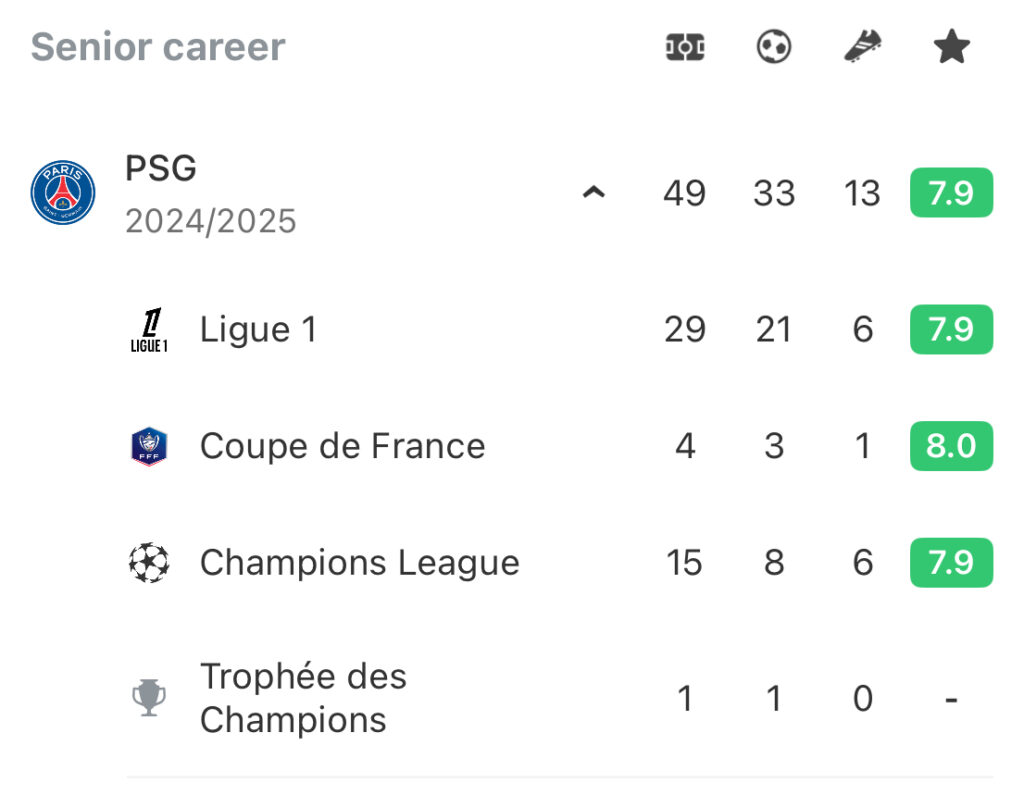Open the Ligue 1 competition row

click(560, 329)
